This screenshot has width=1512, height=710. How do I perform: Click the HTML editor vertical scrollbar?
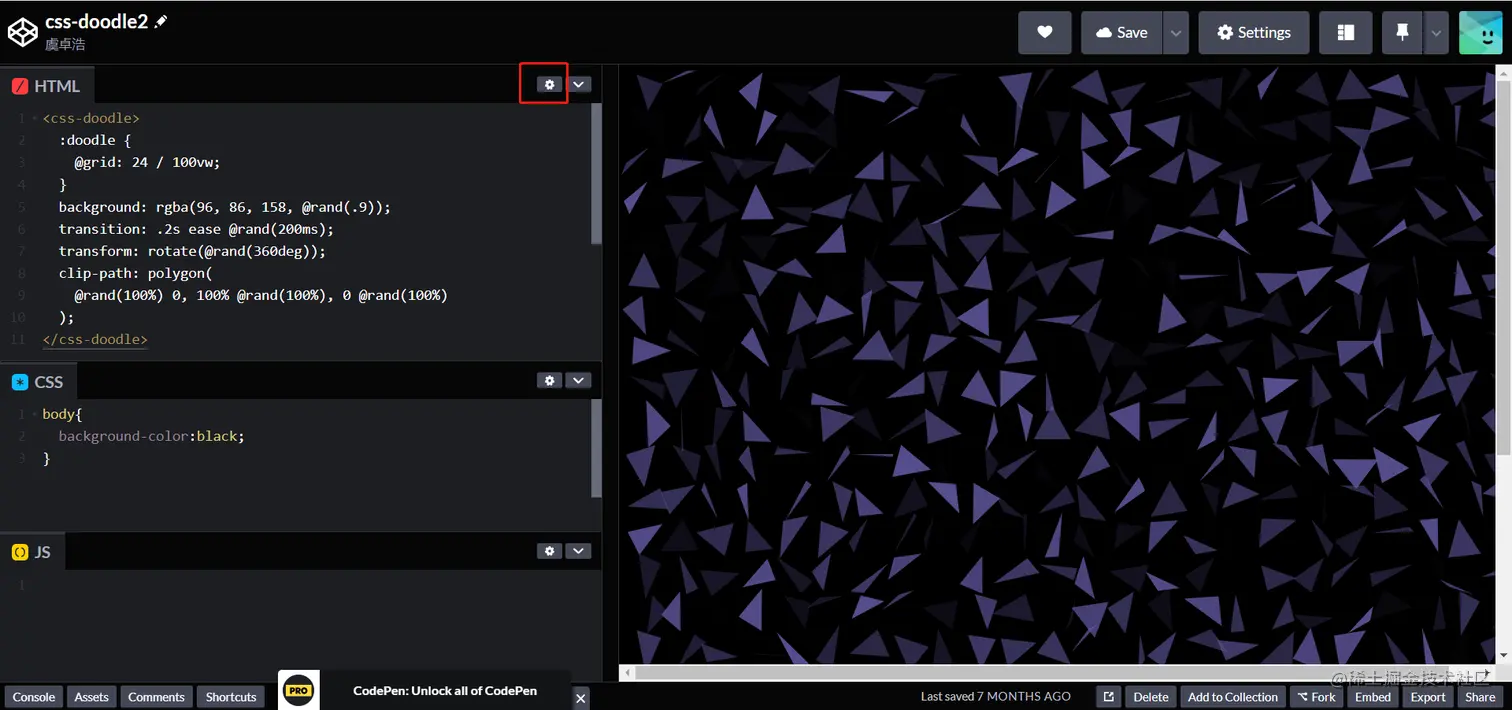597,173
